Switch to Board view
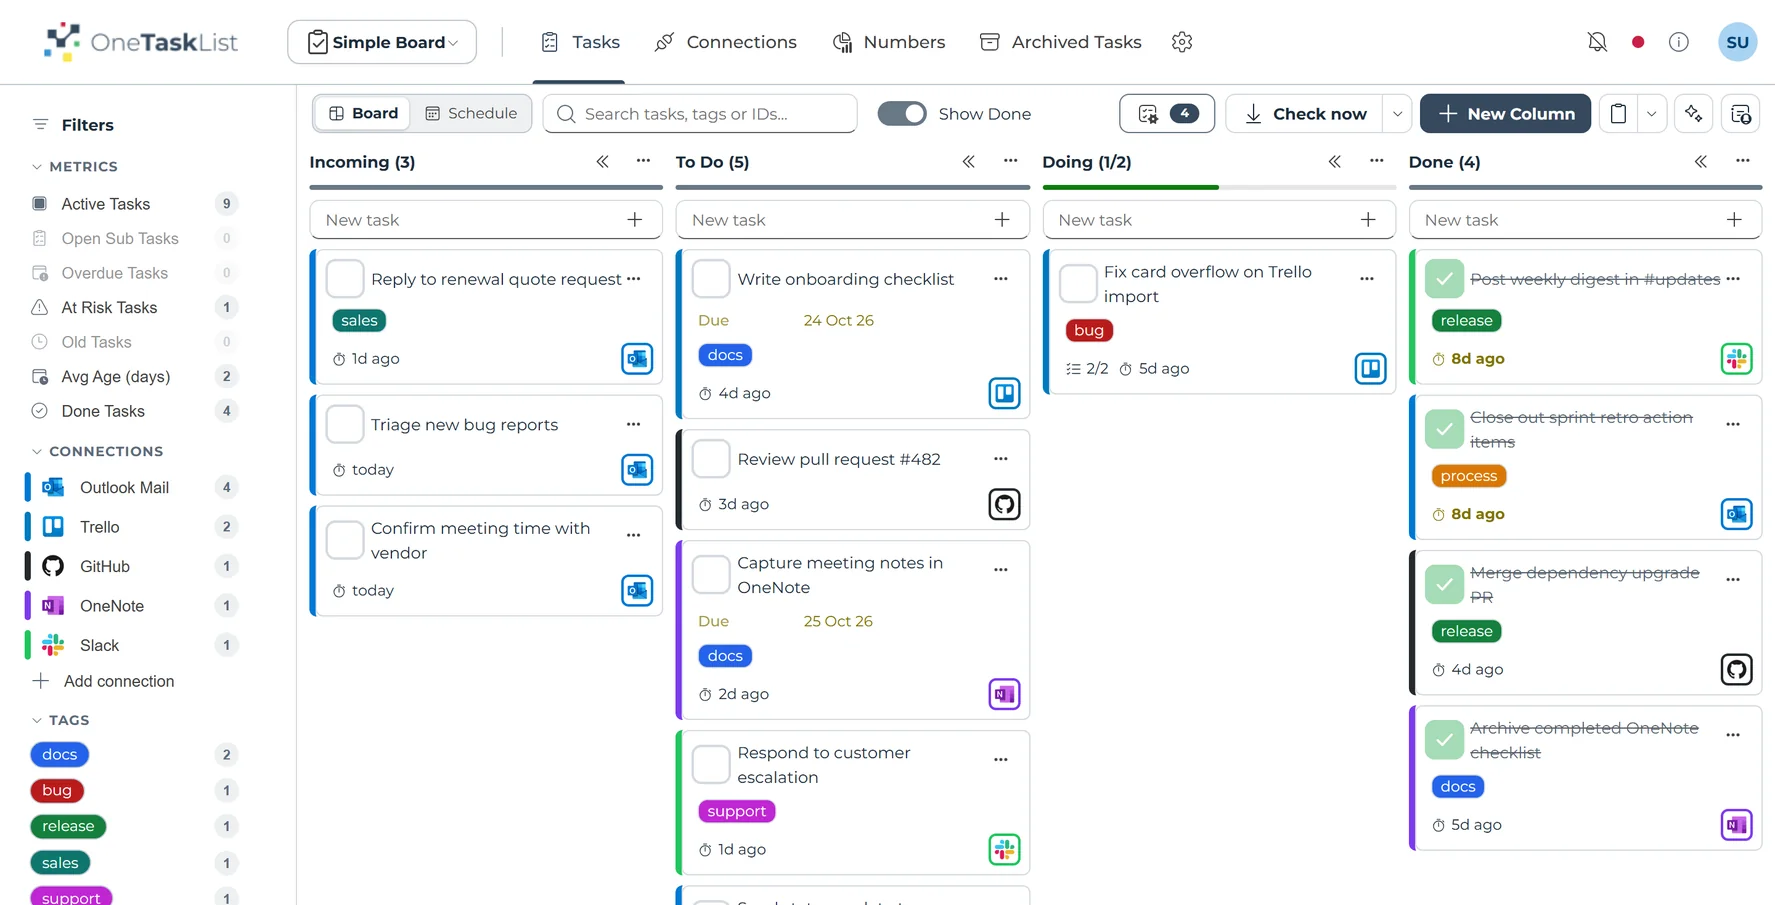1775x905 pixels. coord(364,113)
